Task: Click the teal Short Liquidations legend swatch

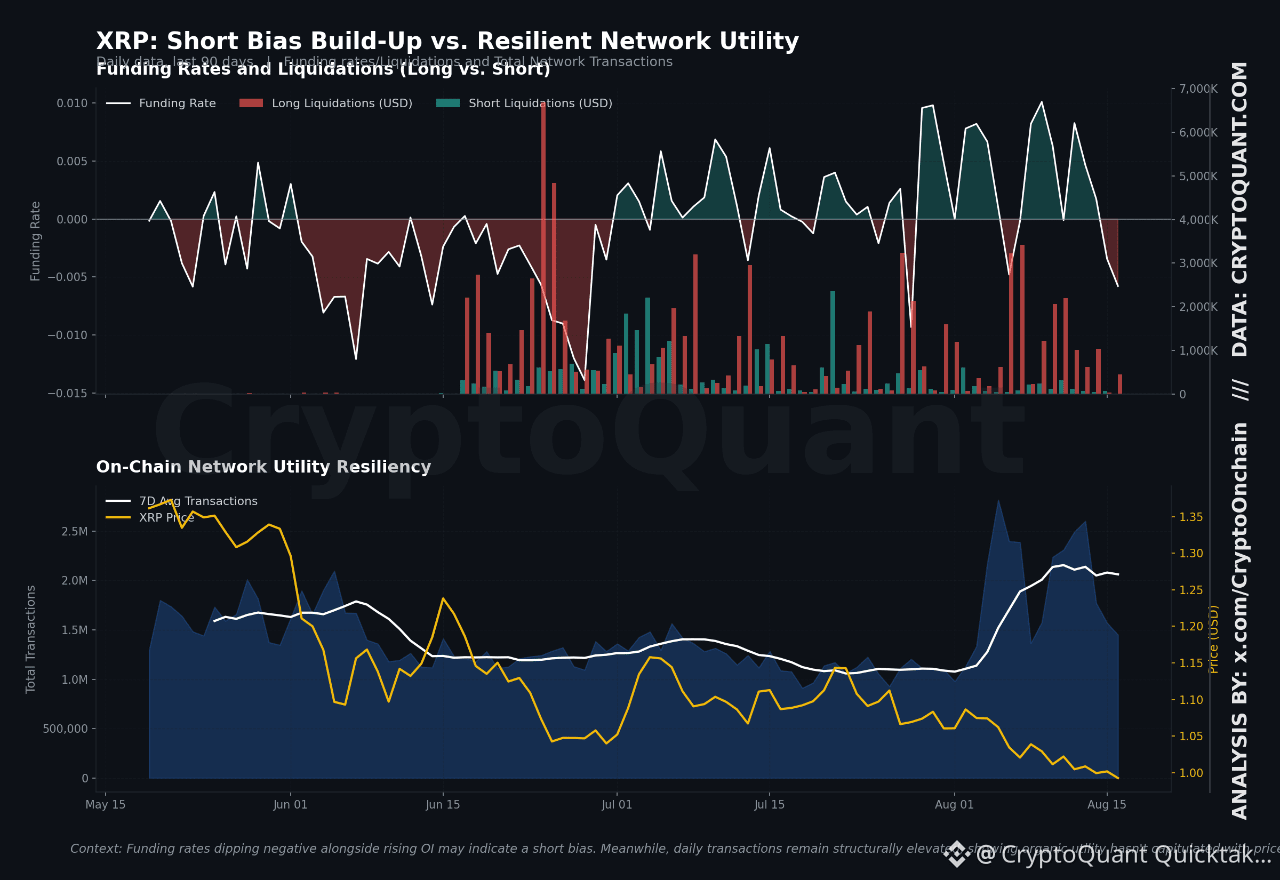Action: [448, 103]
